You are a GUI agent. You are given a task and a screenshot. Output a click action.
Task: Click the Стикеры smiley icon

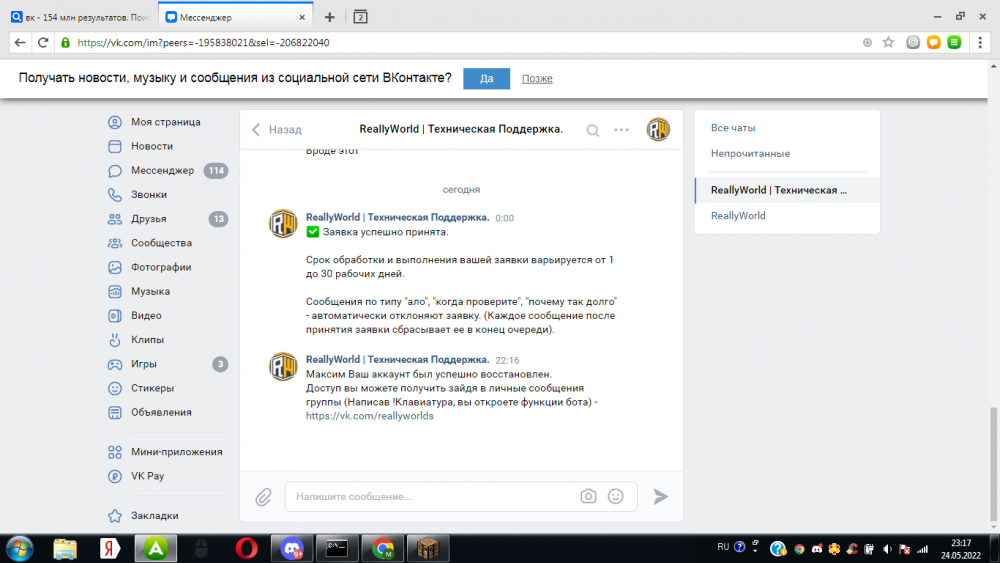tap(115, 388)
